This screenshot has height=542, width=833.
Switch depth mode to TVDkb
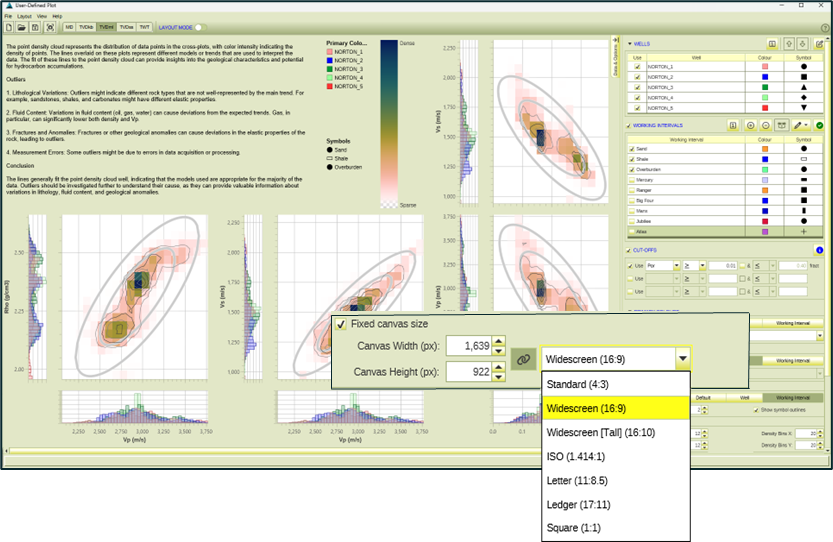(86, 27)
